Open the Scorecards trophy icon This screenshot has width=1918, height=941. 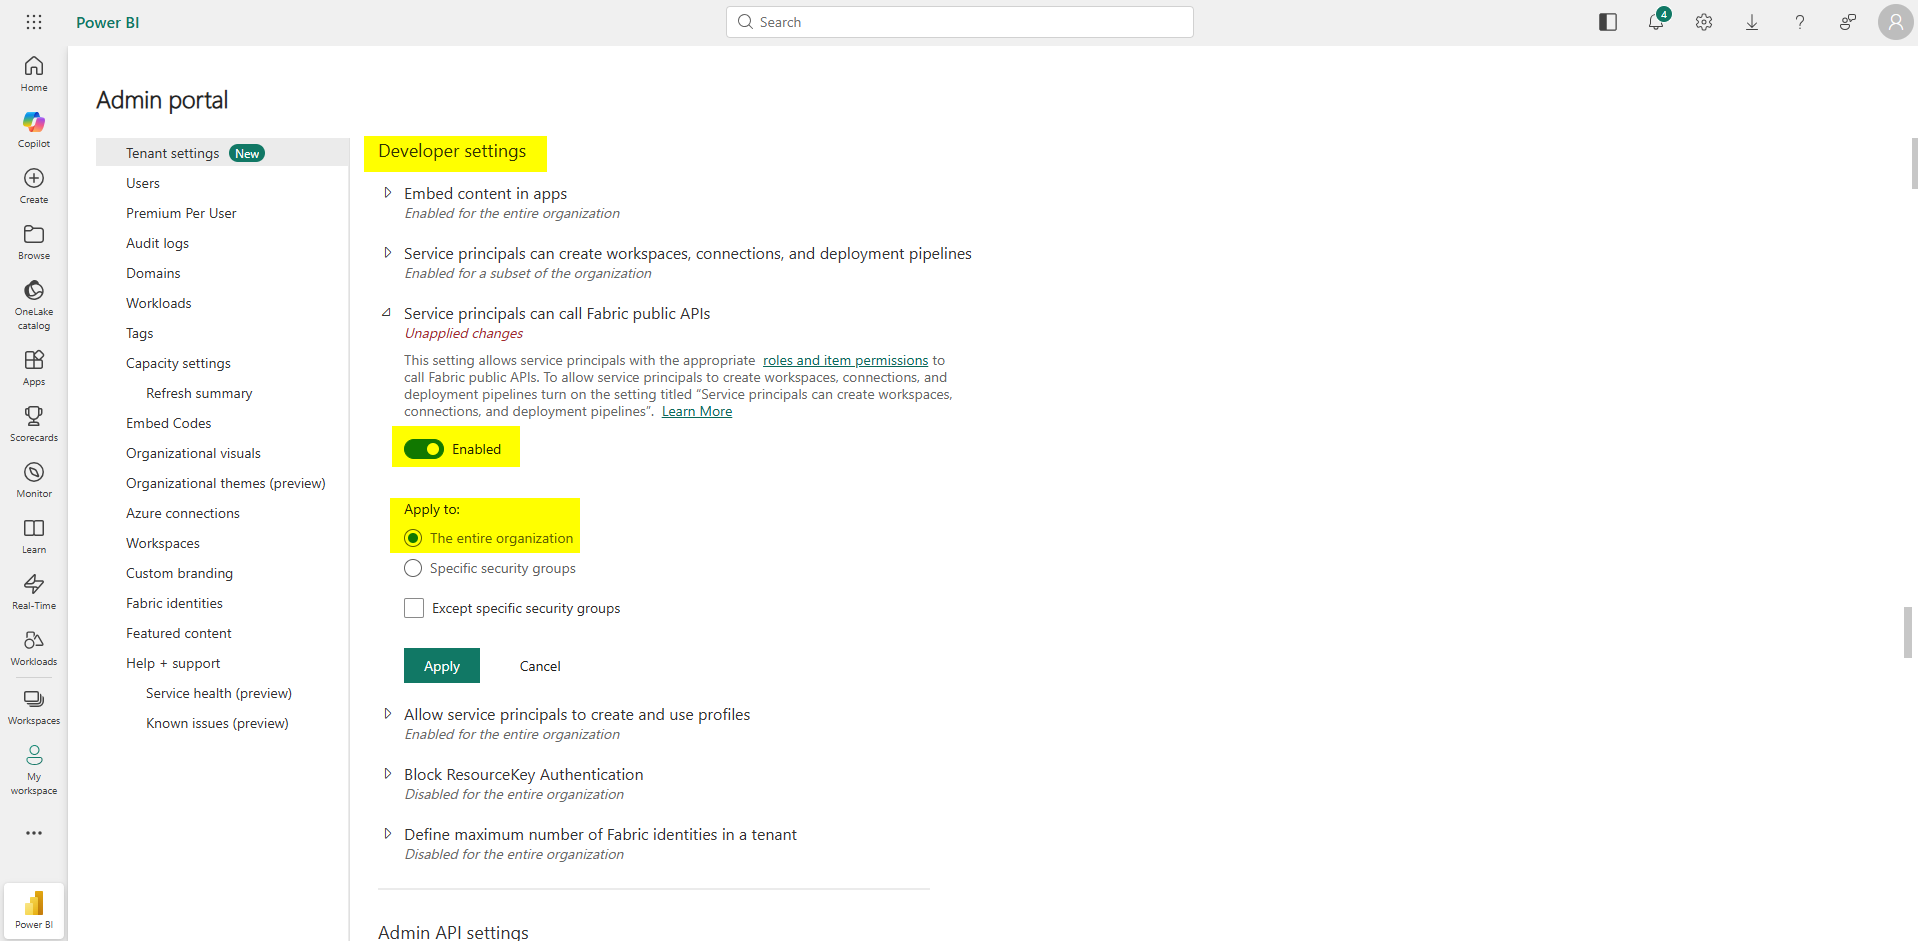tap(34, 416)
